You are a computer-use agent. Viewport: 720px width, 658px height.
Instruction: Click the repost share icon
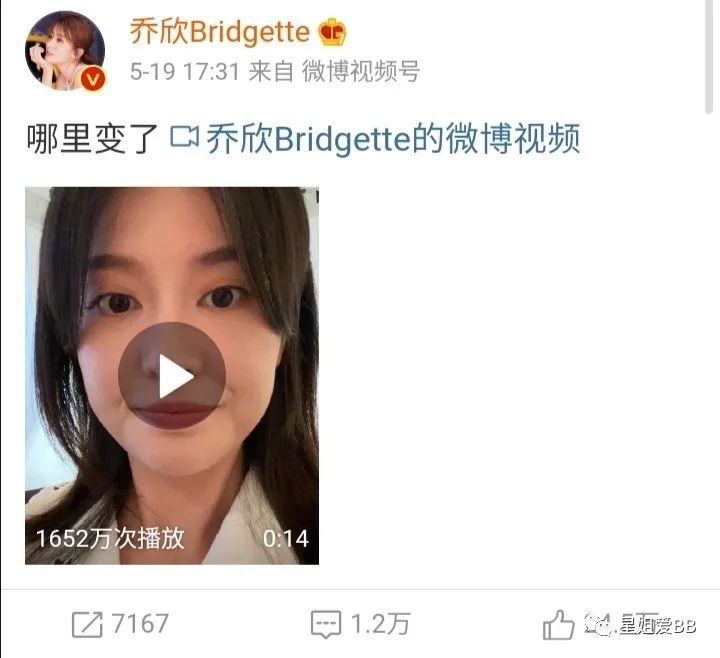[87, 624]
